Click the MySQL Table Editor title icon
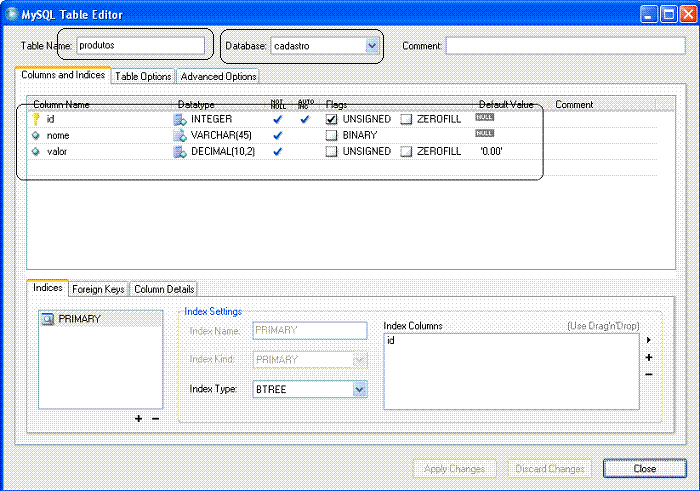This screenshot has height=491, width=700. click(12, 14)
